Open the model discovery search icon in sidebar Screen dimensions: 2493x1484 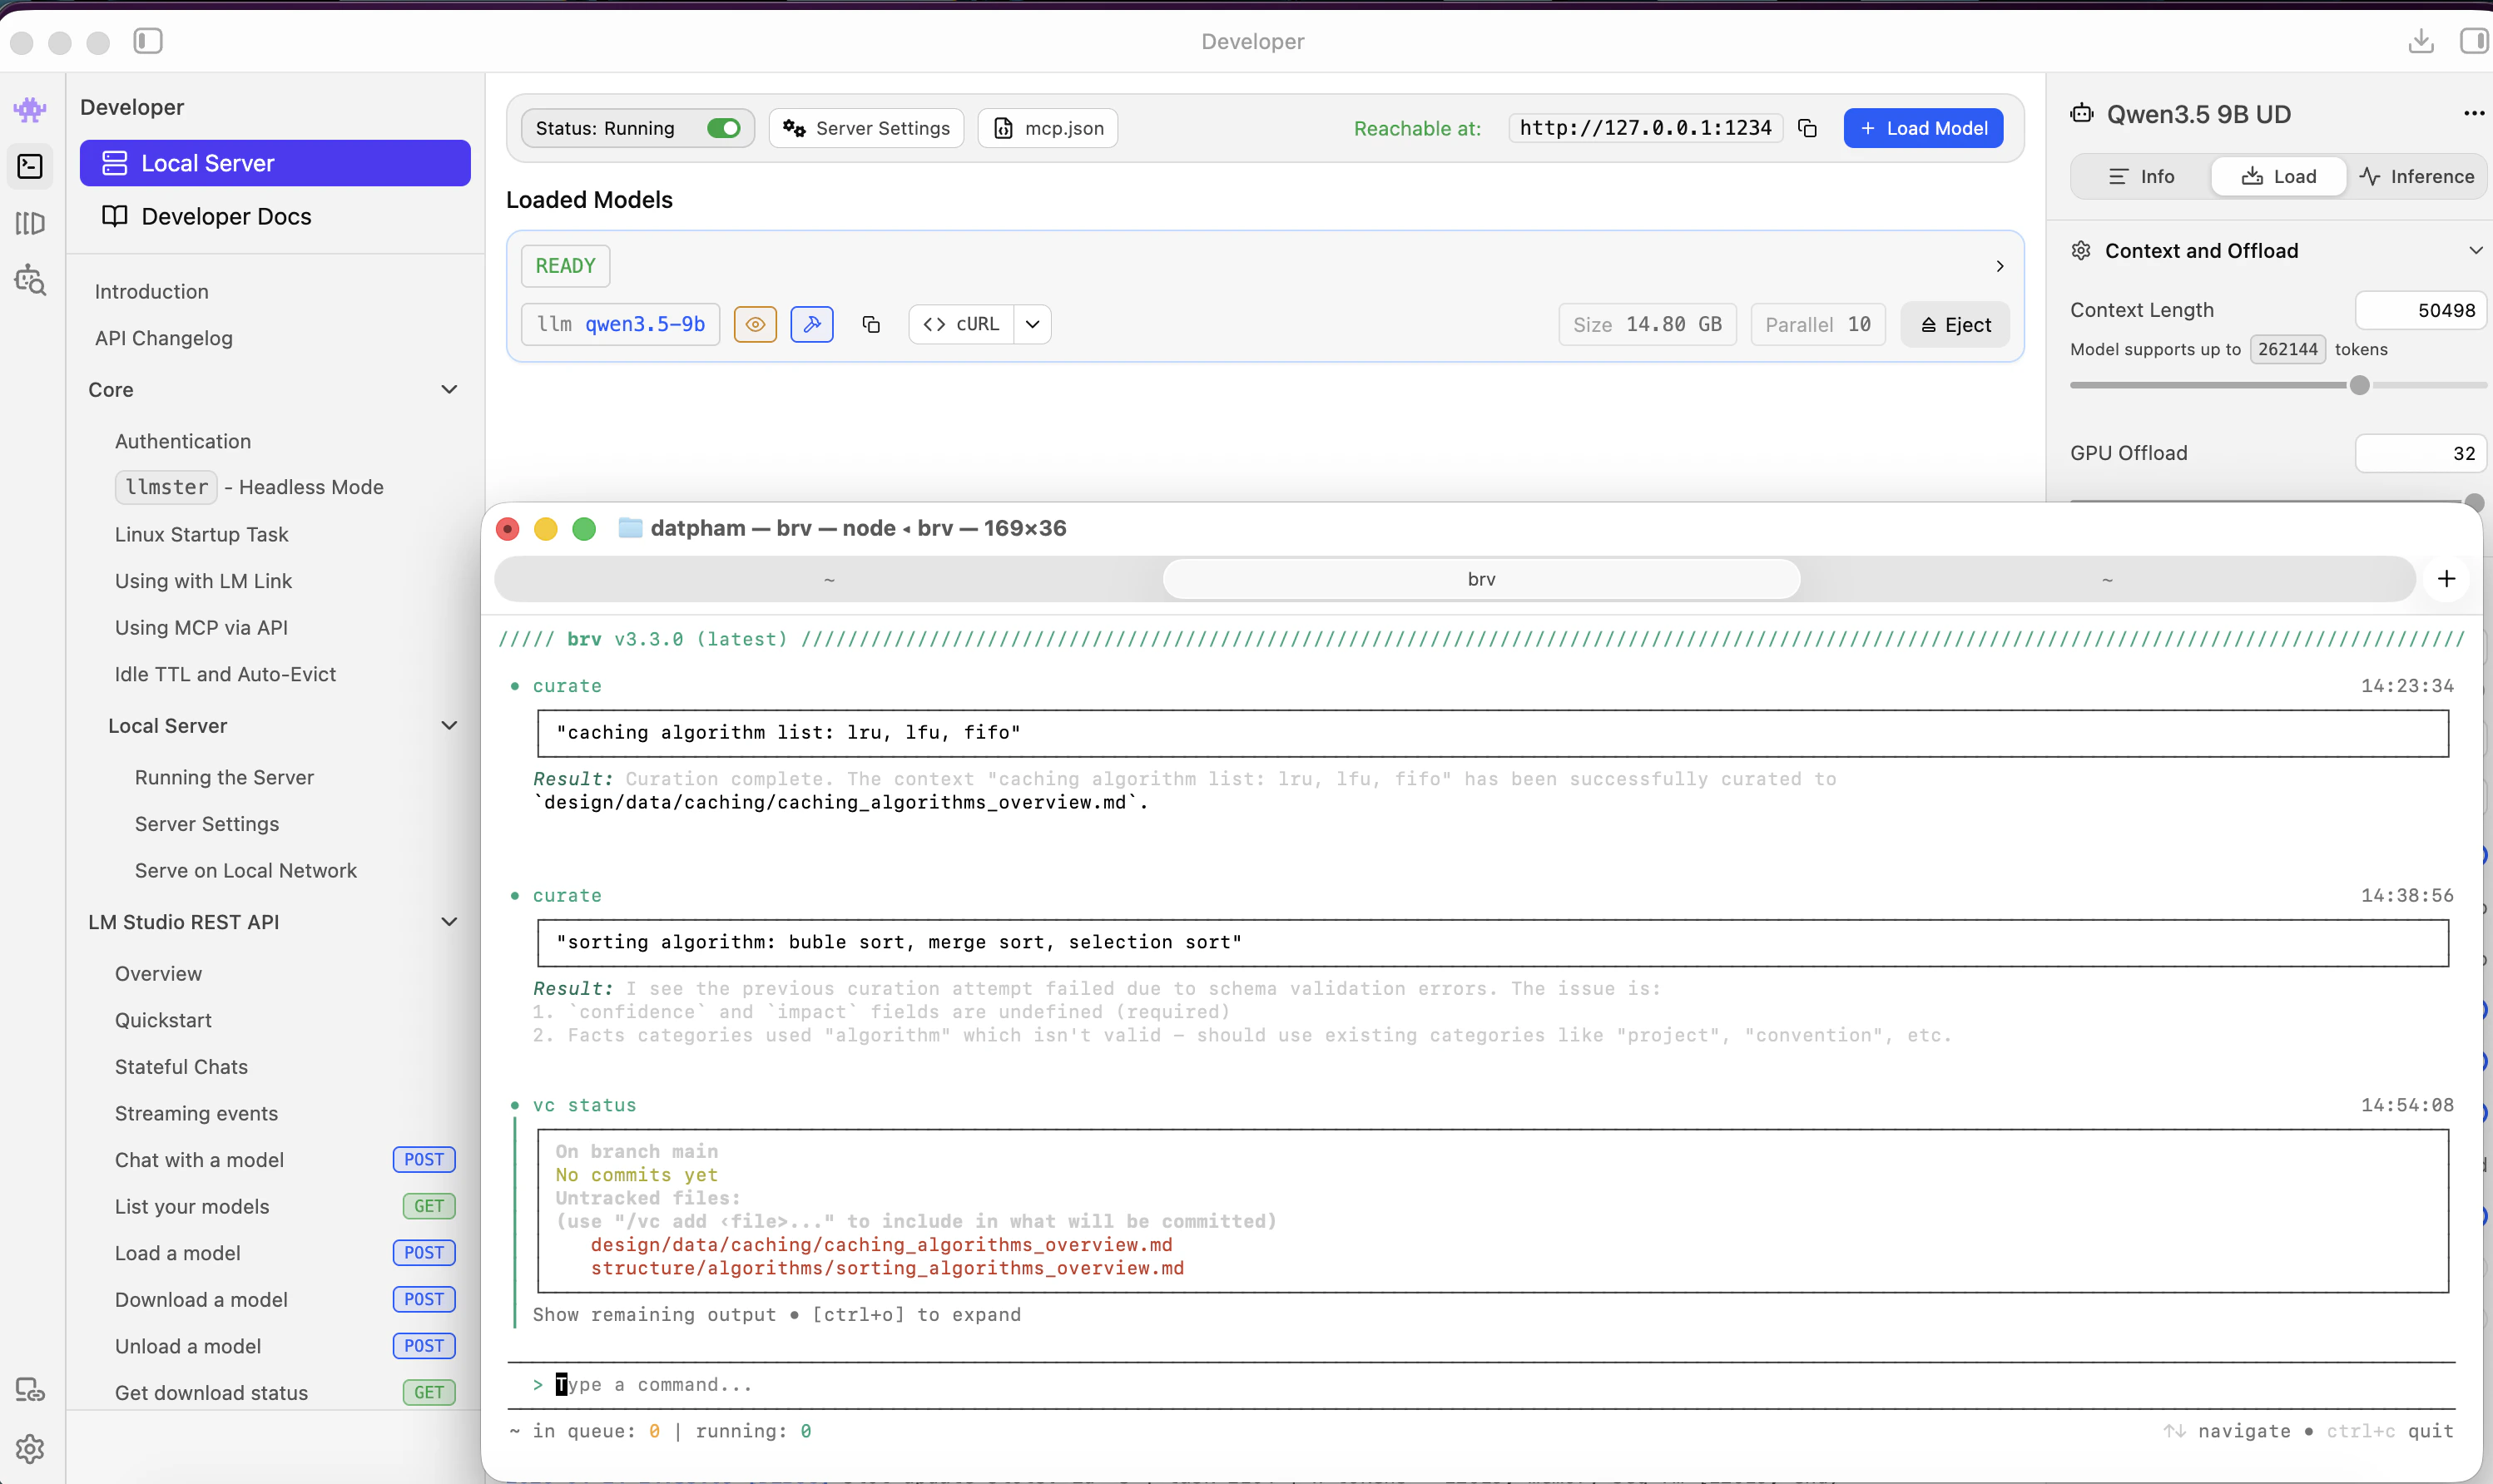point(29,281)
